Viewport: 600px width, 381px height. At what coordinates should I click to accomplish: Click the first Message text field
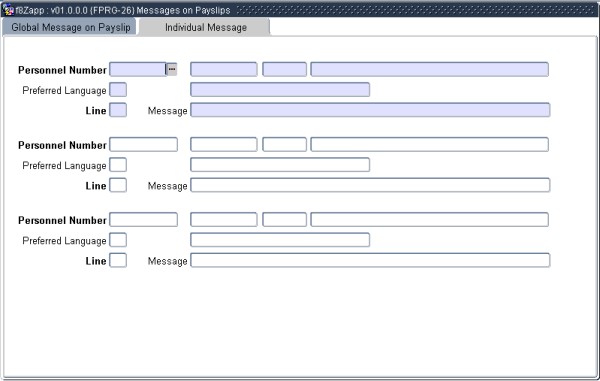[x=370, y=110]
